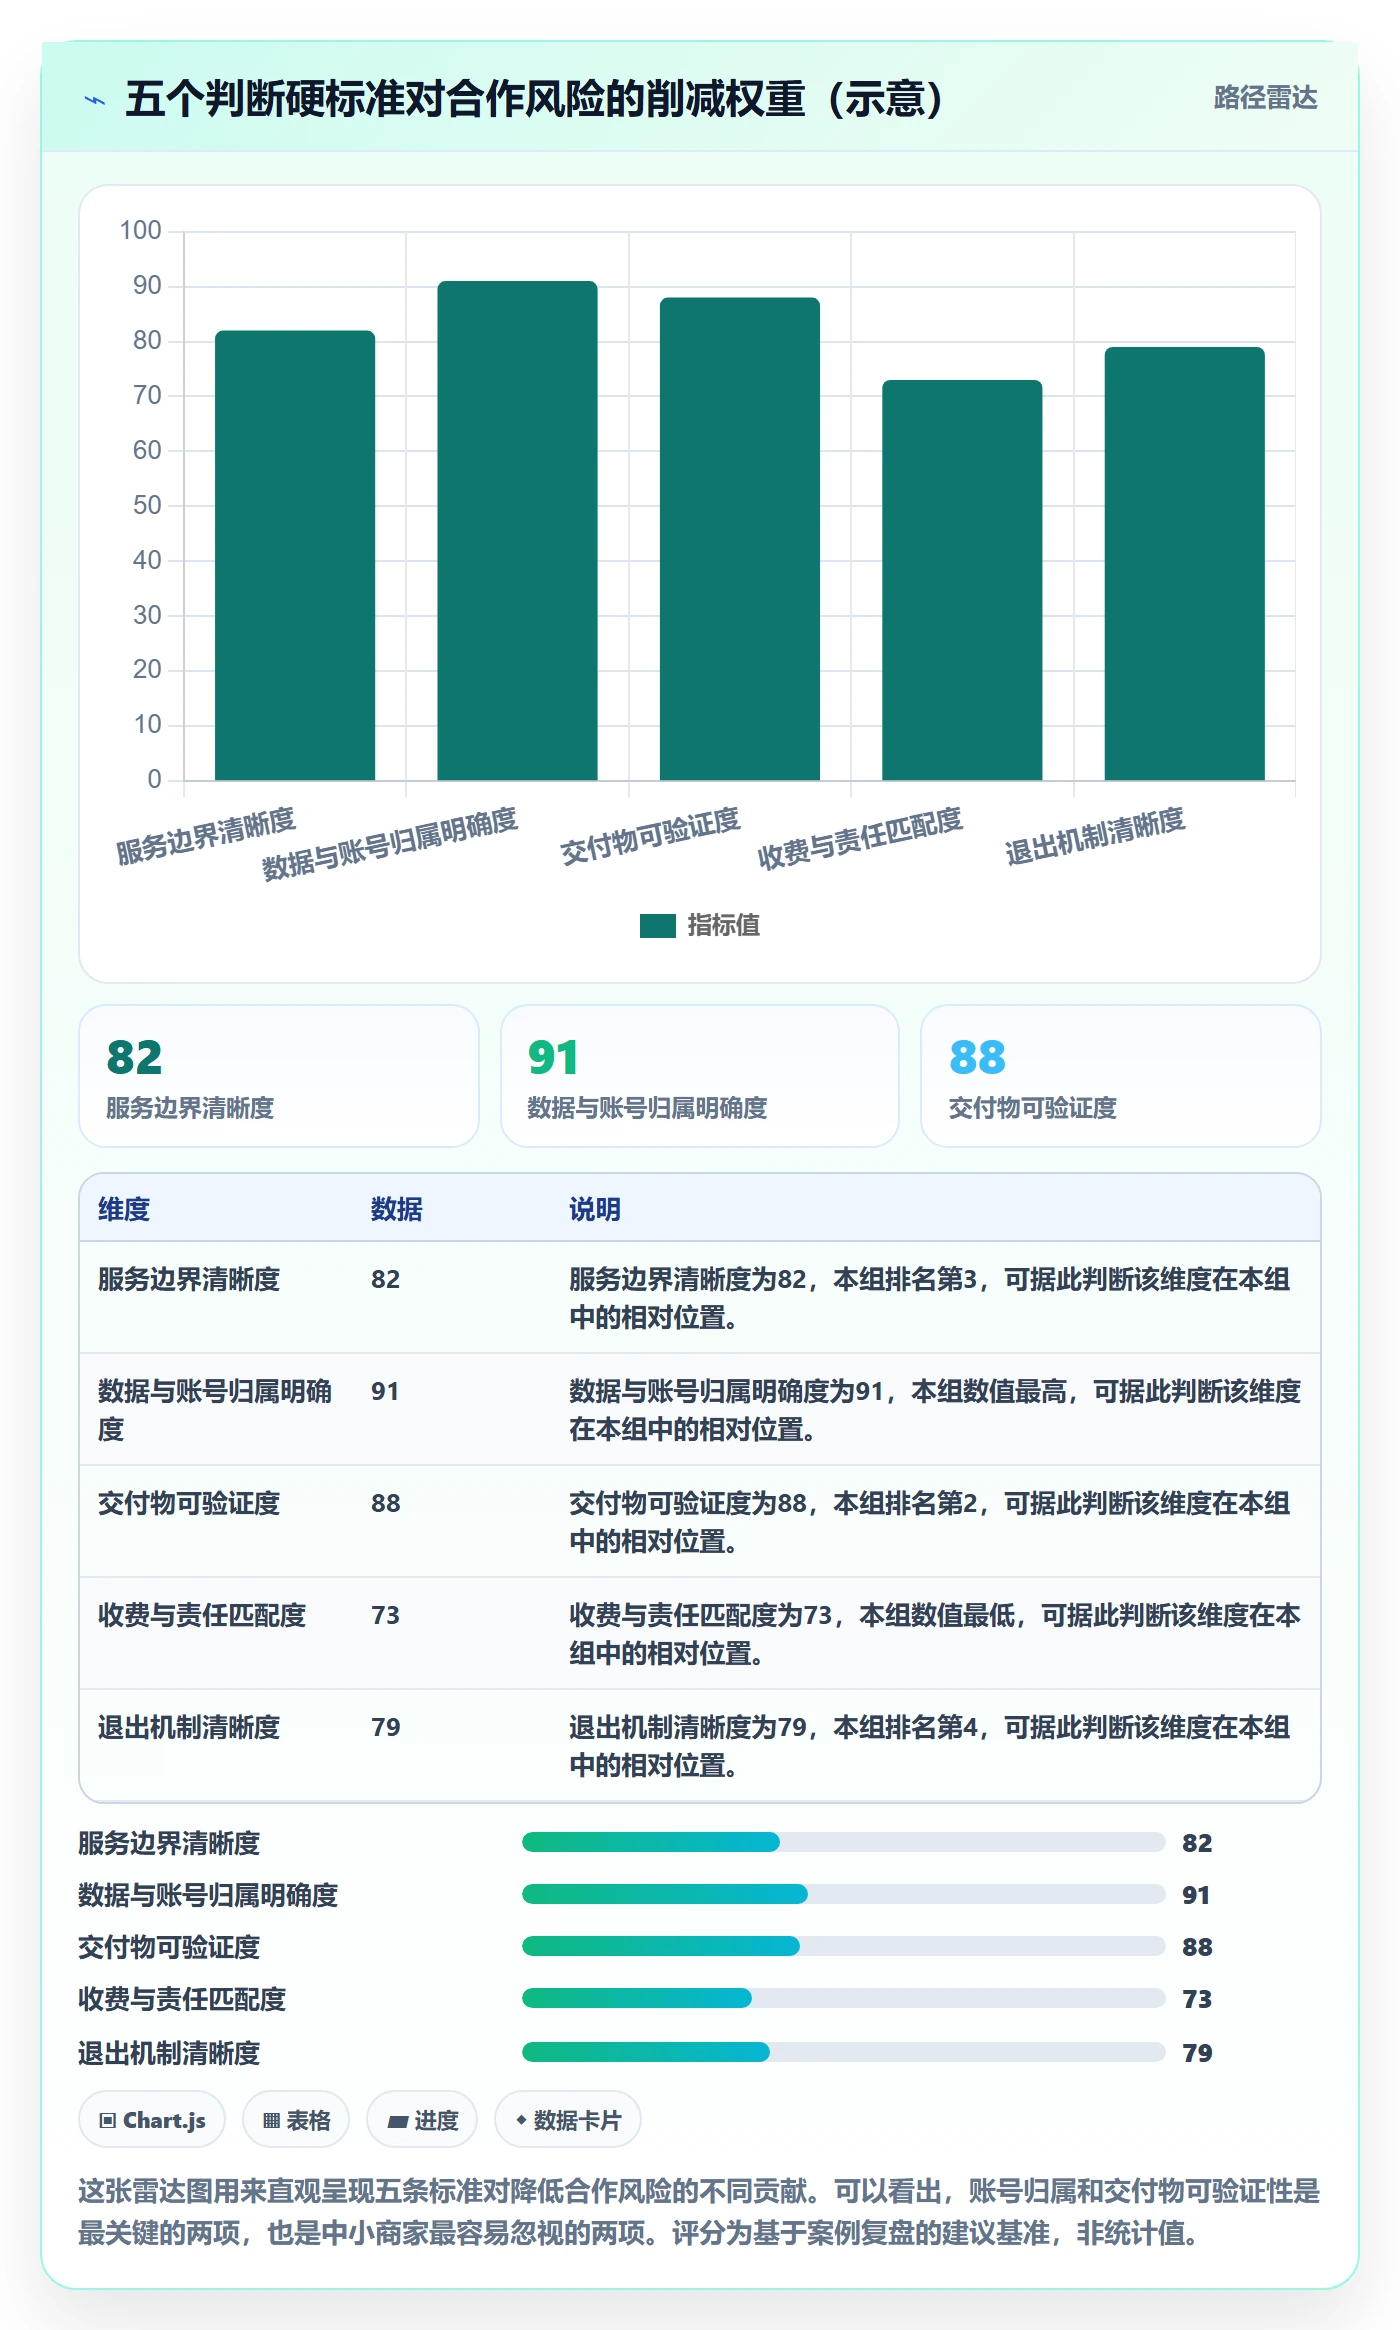
Task: Click the 交付物可验证度 progress bar
Action: coord(843,1946)
